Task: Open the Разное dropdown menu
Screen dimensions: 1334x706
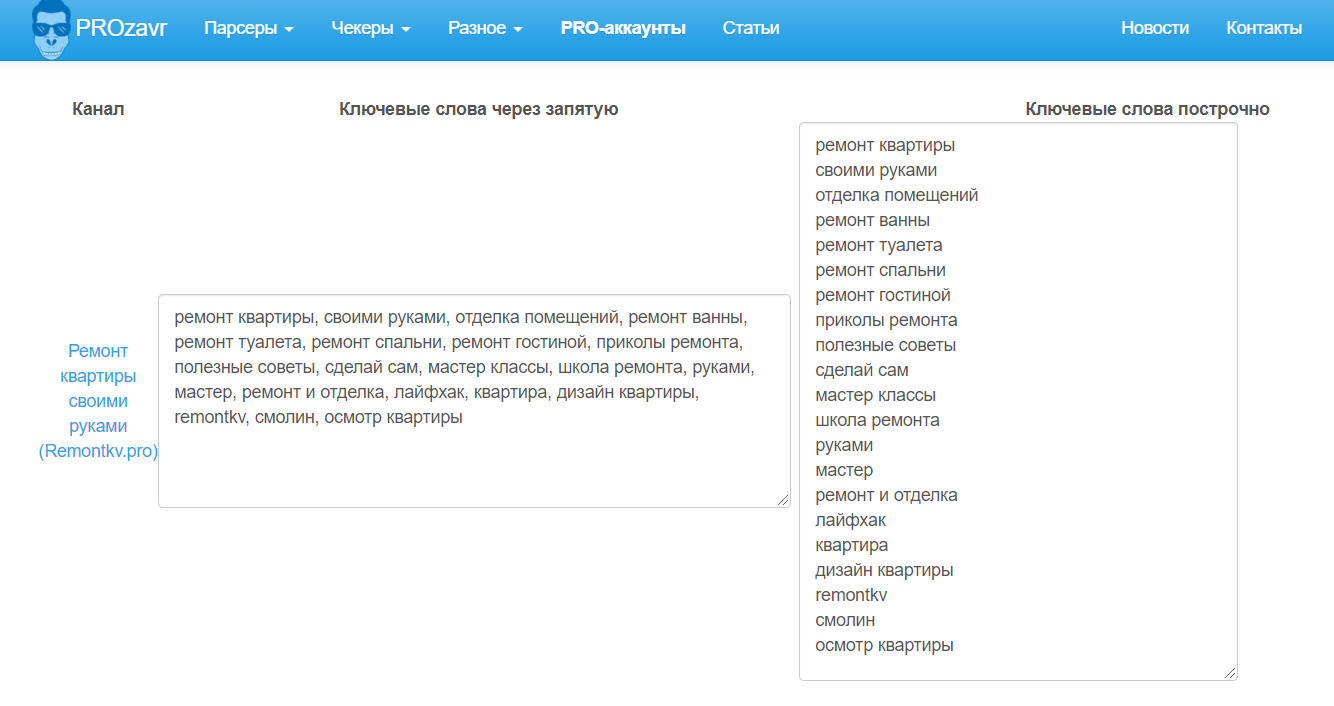Action: click(485, 28)
